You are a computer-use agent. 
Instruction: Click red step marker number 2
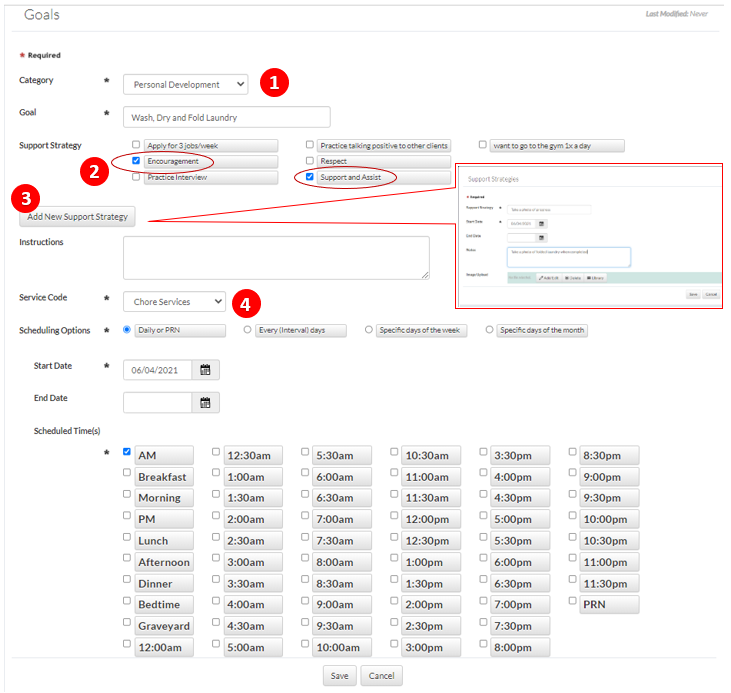click(95, 171)
